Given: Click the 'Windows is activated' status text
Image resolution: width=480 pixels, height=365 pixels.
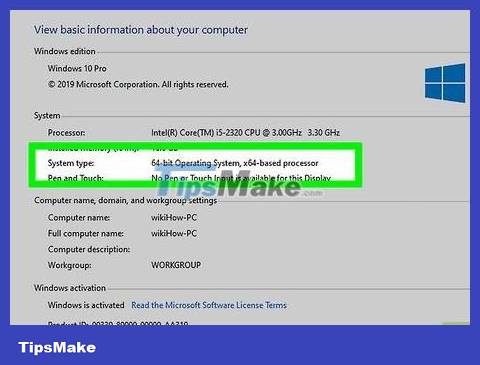Looking at the screenshot, I should 86,305.
